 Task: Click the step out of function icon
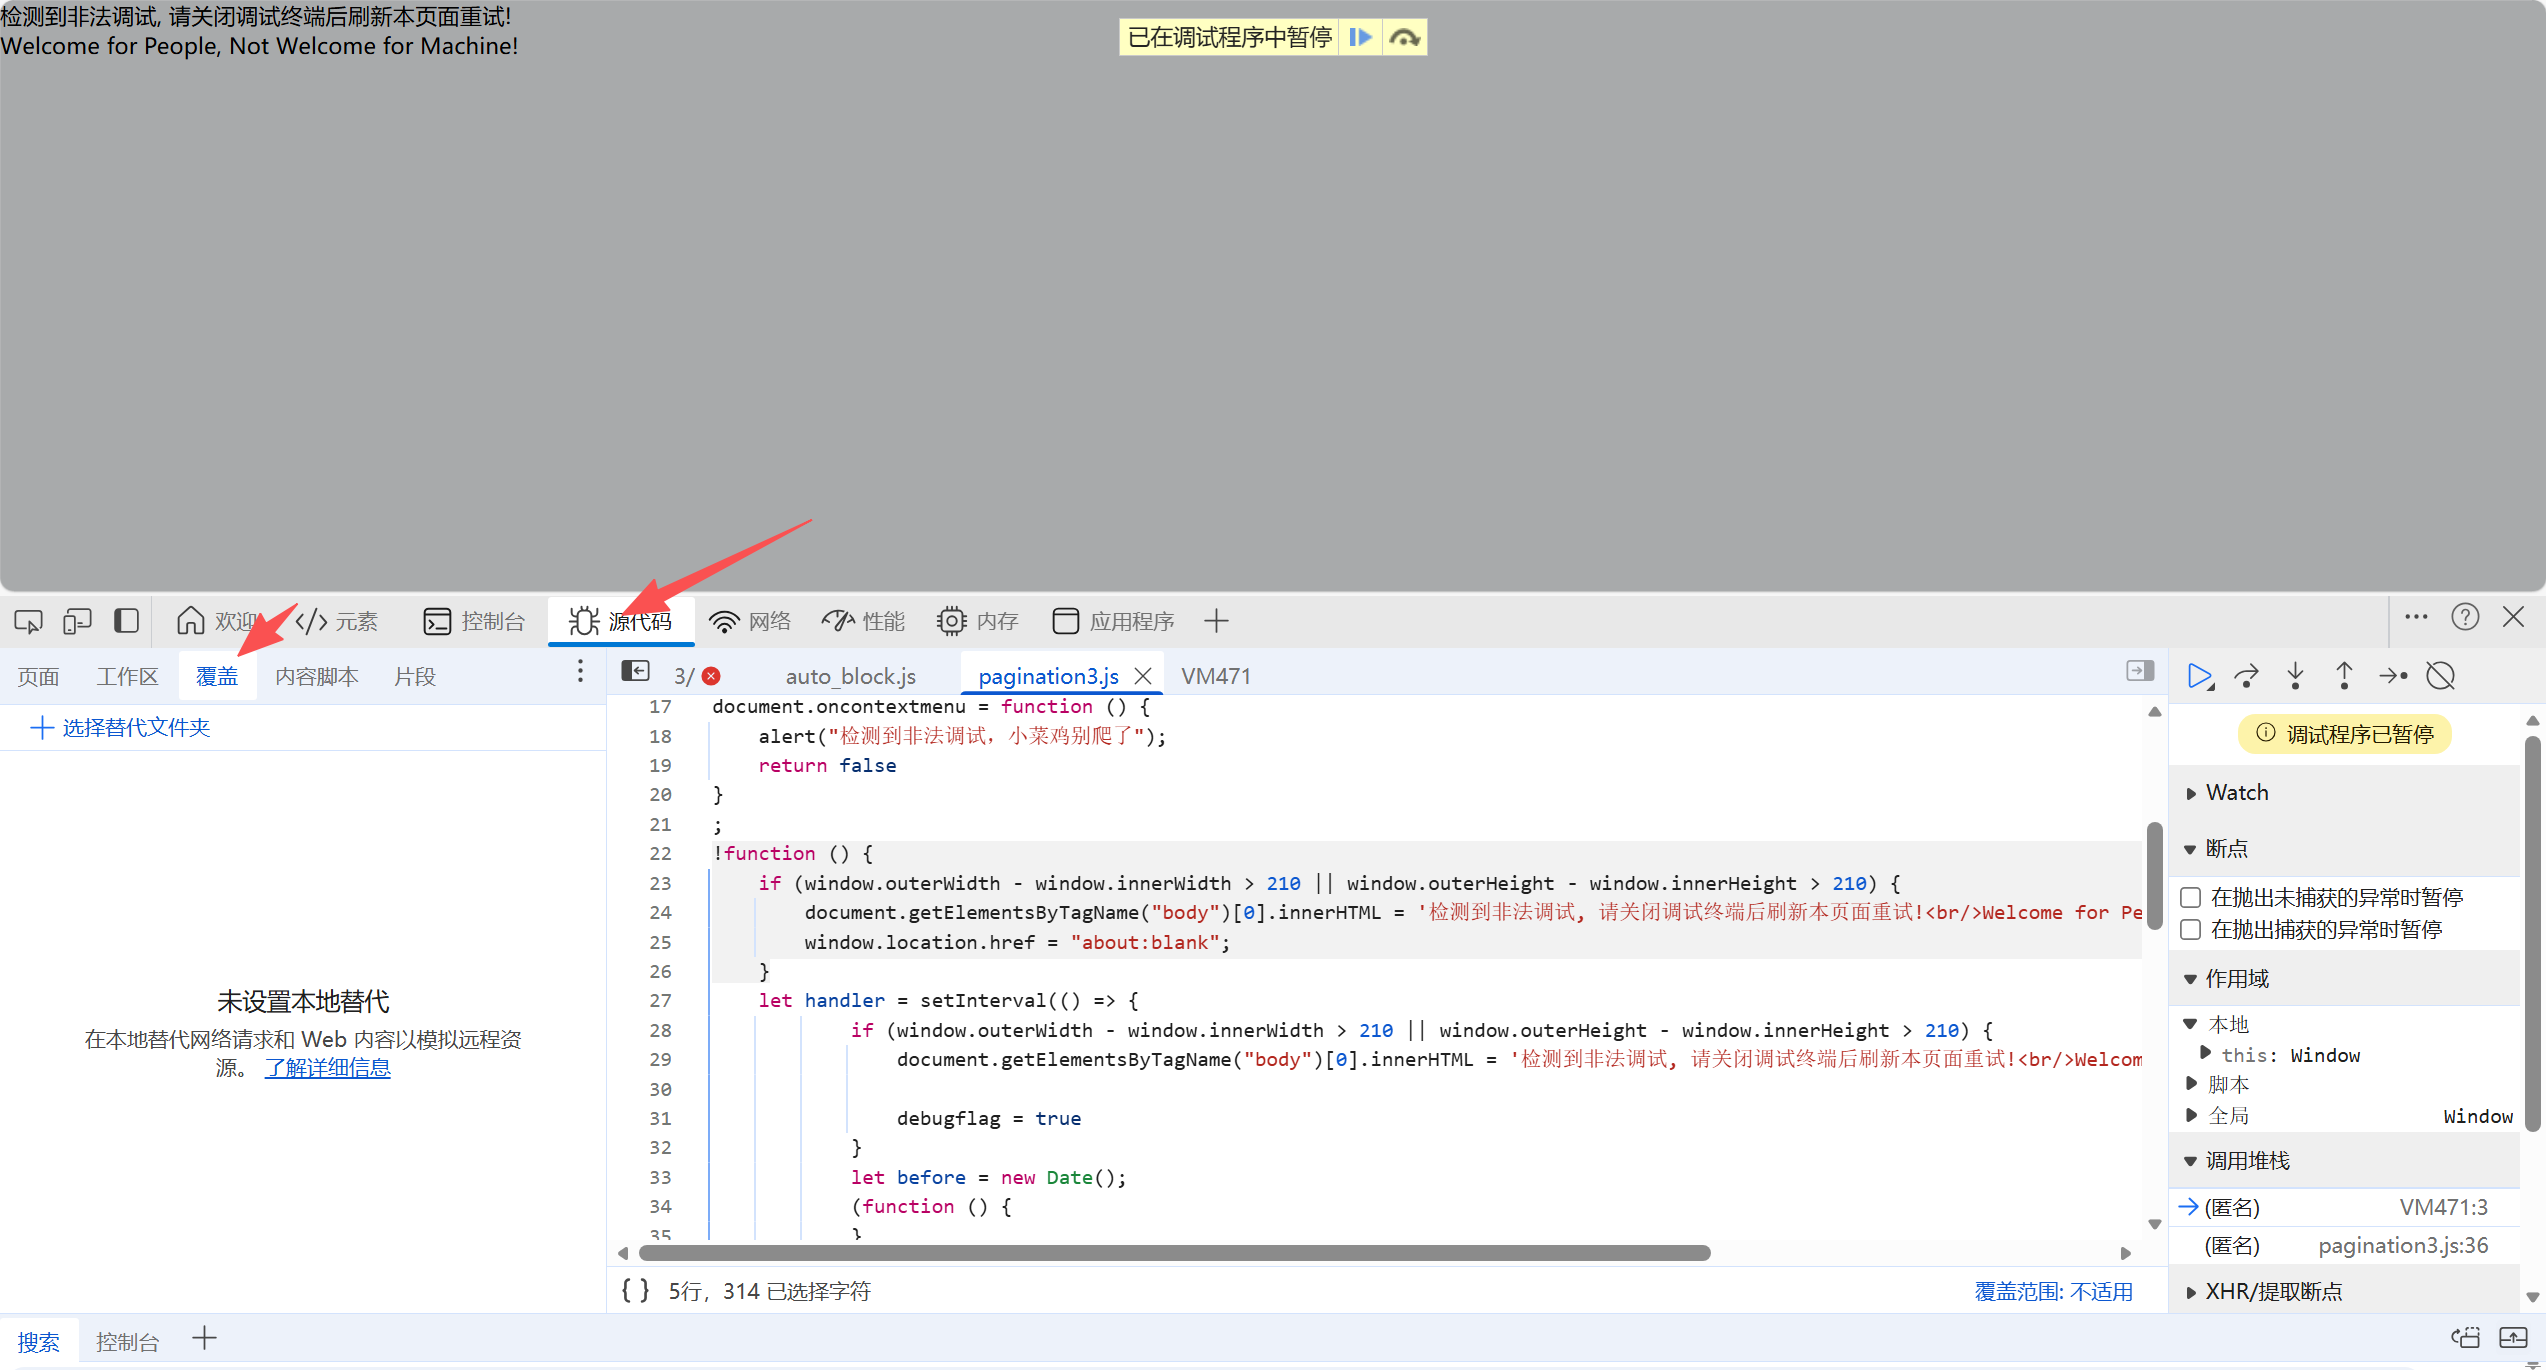[2344, 677]
